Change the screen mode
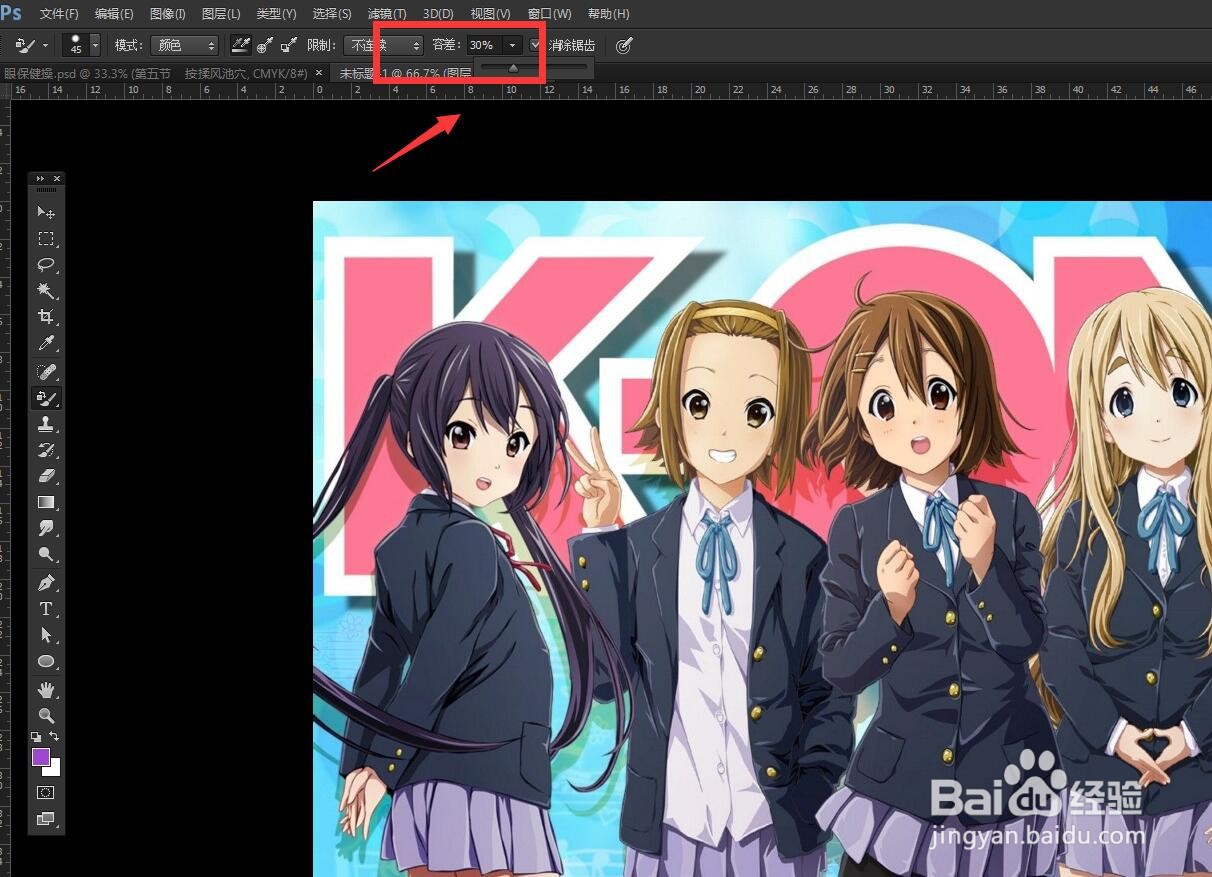This screenshot has width=1212, height=877. tap(46, 819)
